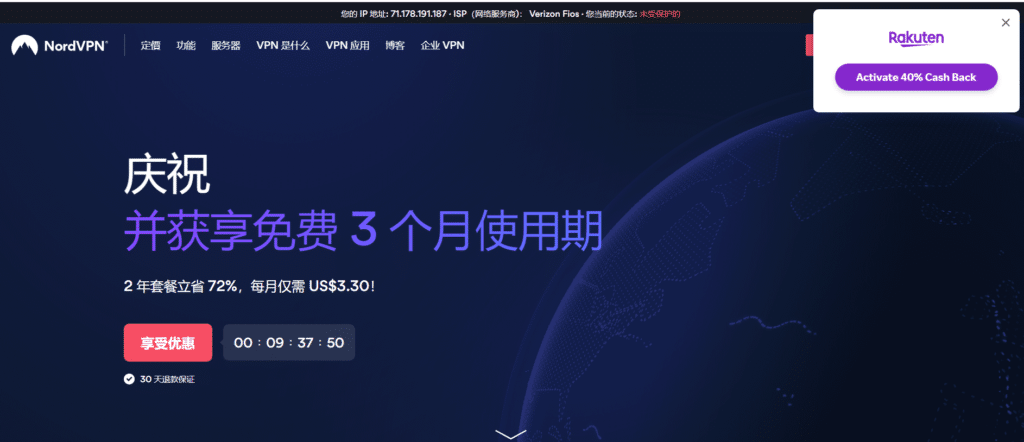Click the 并获享免费 3 个月使用期 headline
Screen dimensions: 1024x442
coord(363,232)
